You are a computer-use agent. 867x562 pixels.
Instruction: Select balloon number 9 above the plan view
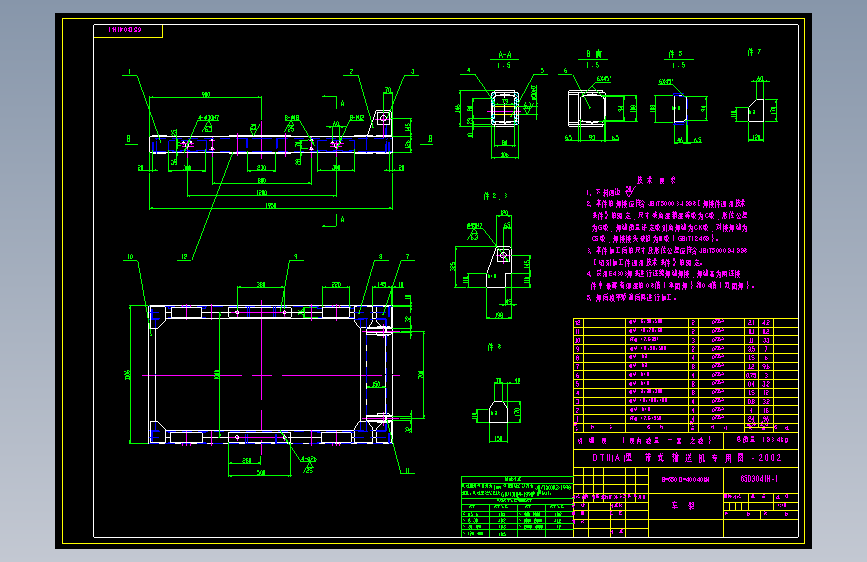click(x=296, y=257)
